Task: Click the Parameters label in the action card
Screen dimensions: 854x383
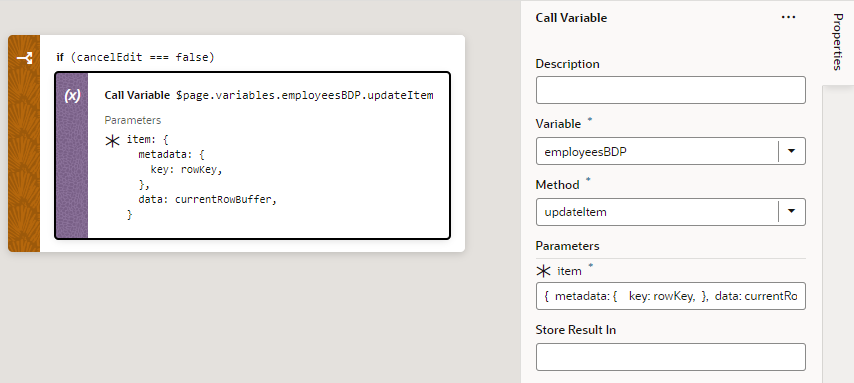Action: (133, 120)
